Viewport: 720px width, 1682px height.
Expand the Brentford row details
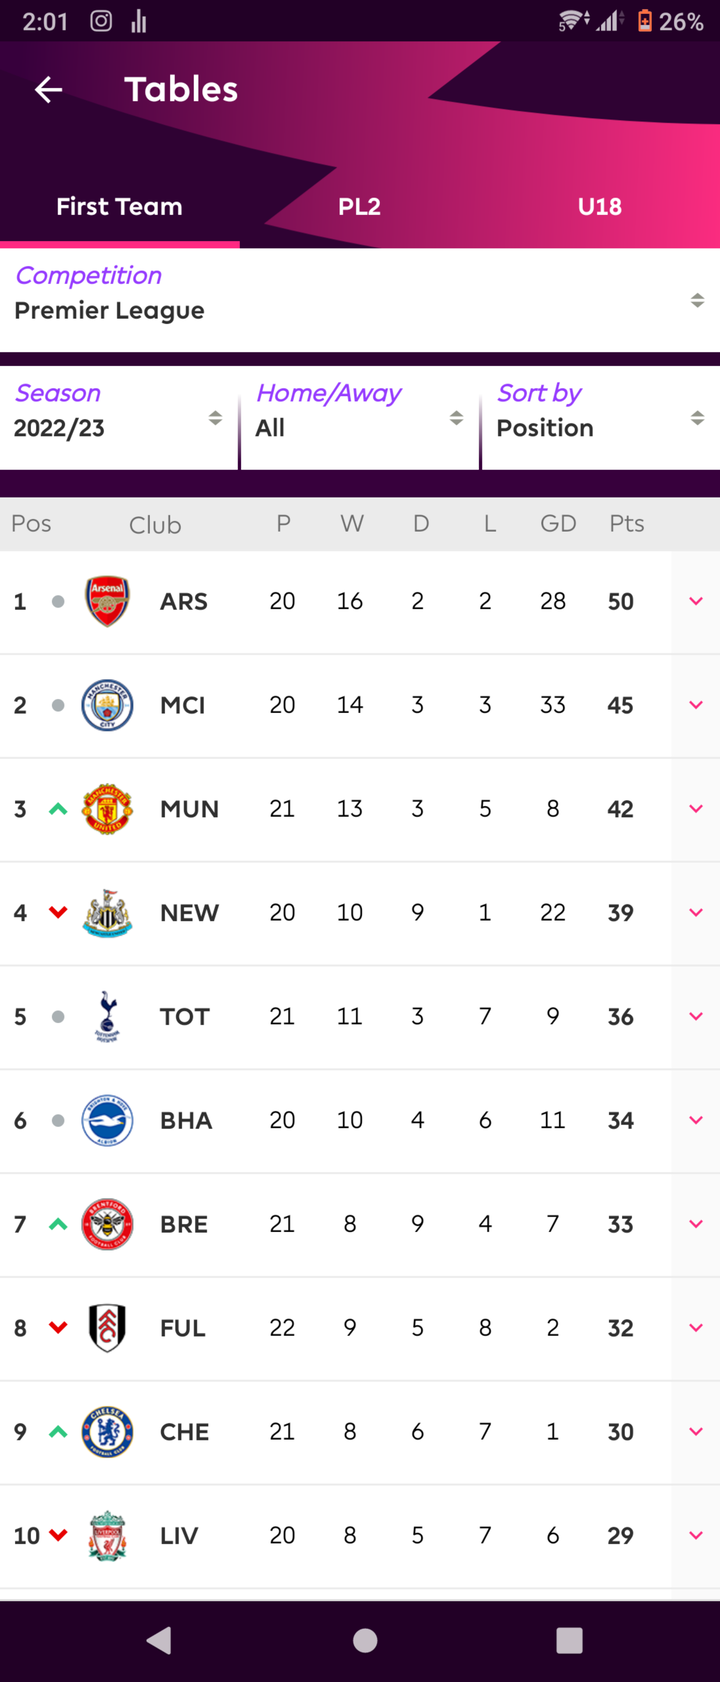tap(696, 1224)
